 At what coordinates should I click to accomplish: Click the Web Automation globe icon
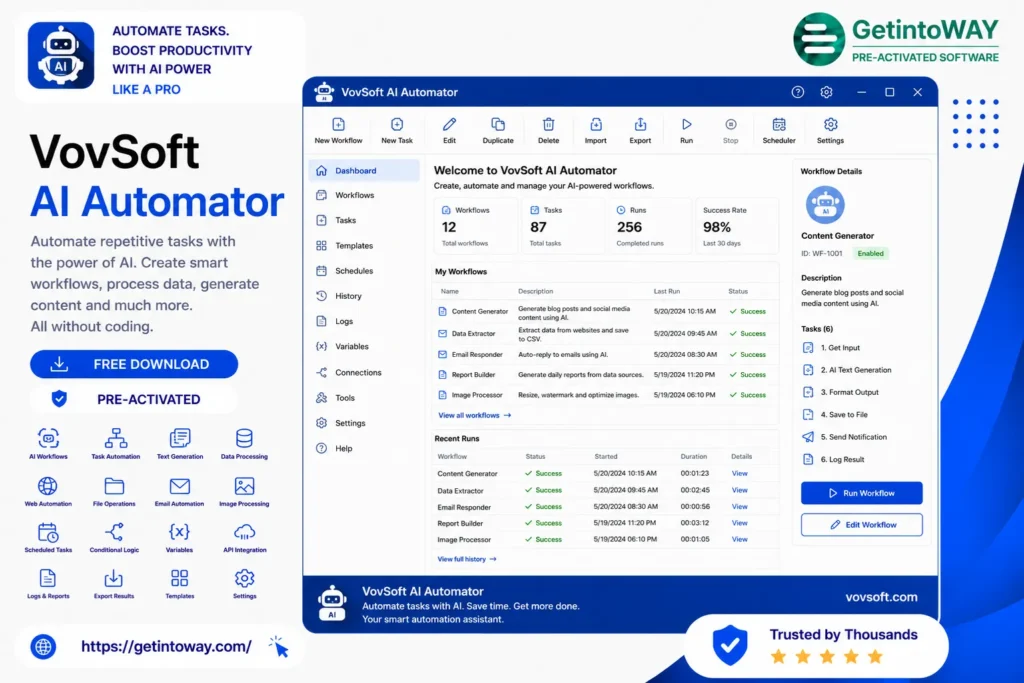pos(47,486)
